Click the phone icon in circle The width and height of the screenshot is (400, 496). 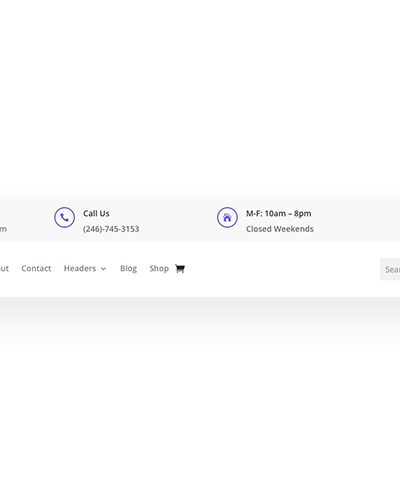click(64, 218)
